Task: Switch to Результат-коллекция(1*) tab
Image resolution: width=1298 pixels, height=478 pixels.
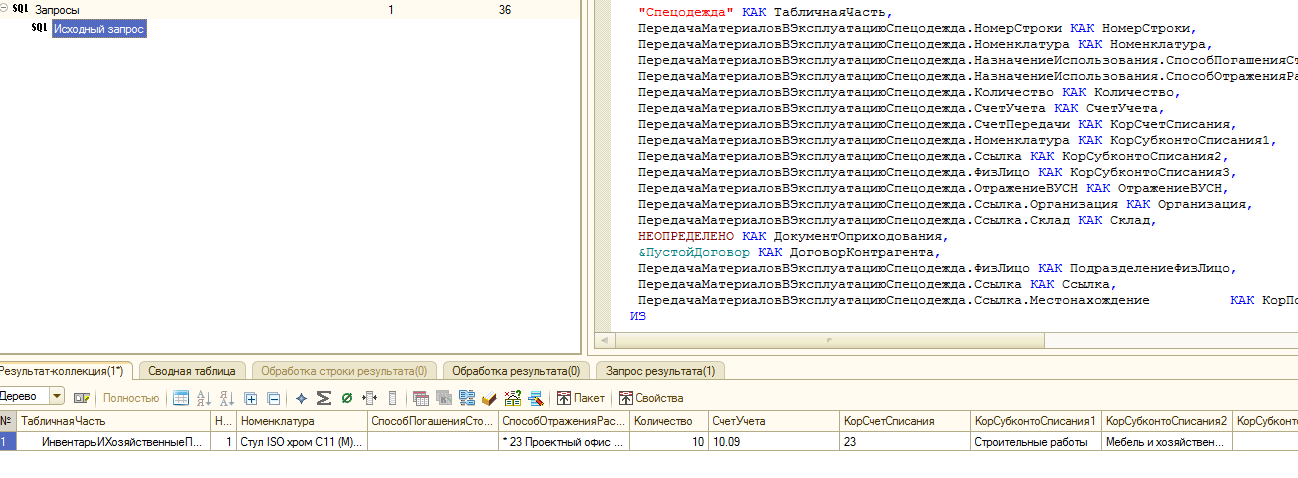Action: click(x=63, y=371)
